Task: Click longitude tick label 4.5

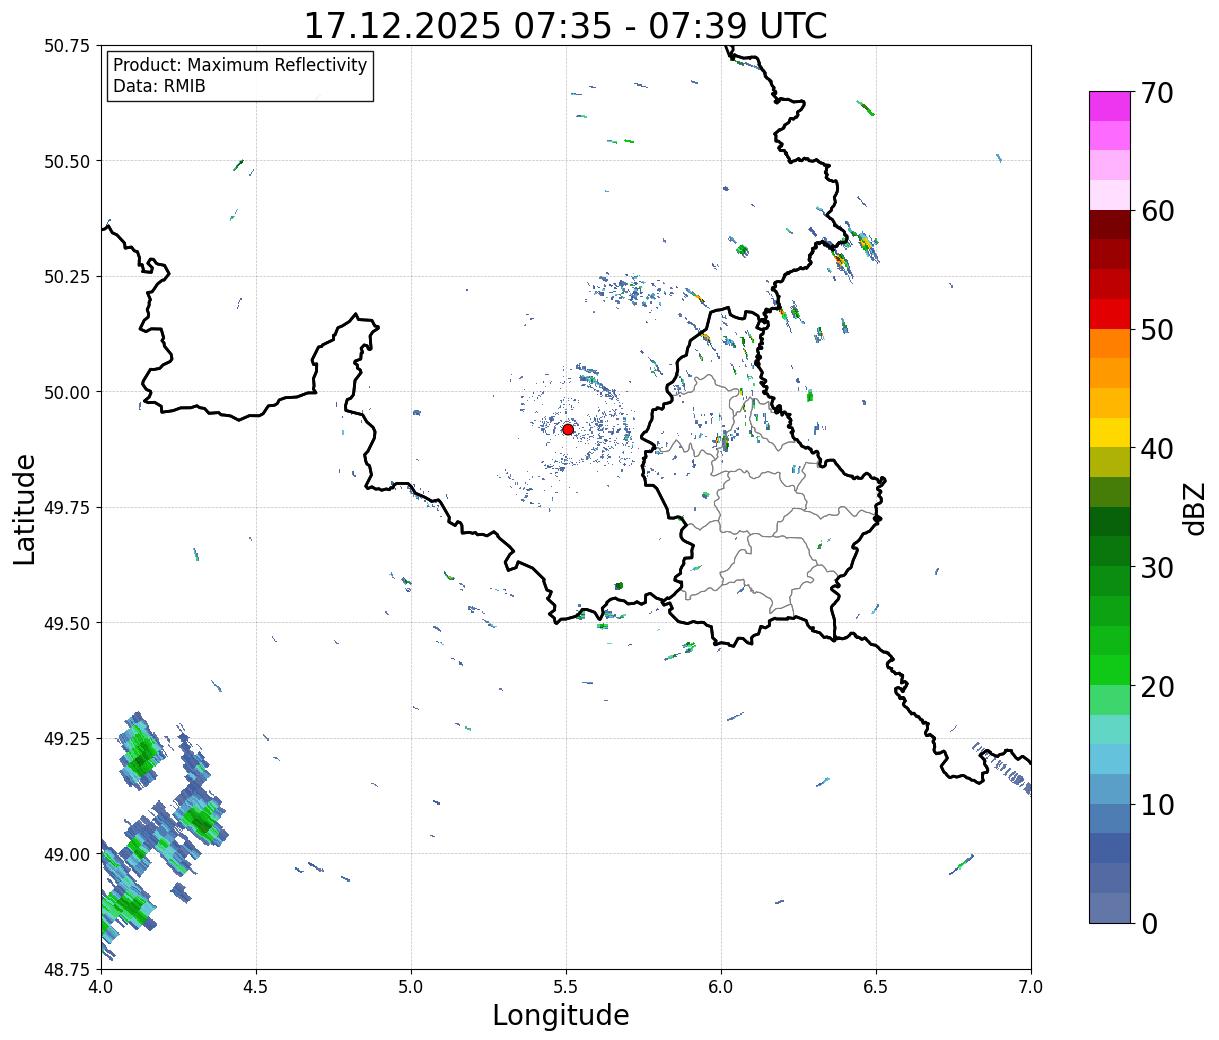Action: pos(256,986)
